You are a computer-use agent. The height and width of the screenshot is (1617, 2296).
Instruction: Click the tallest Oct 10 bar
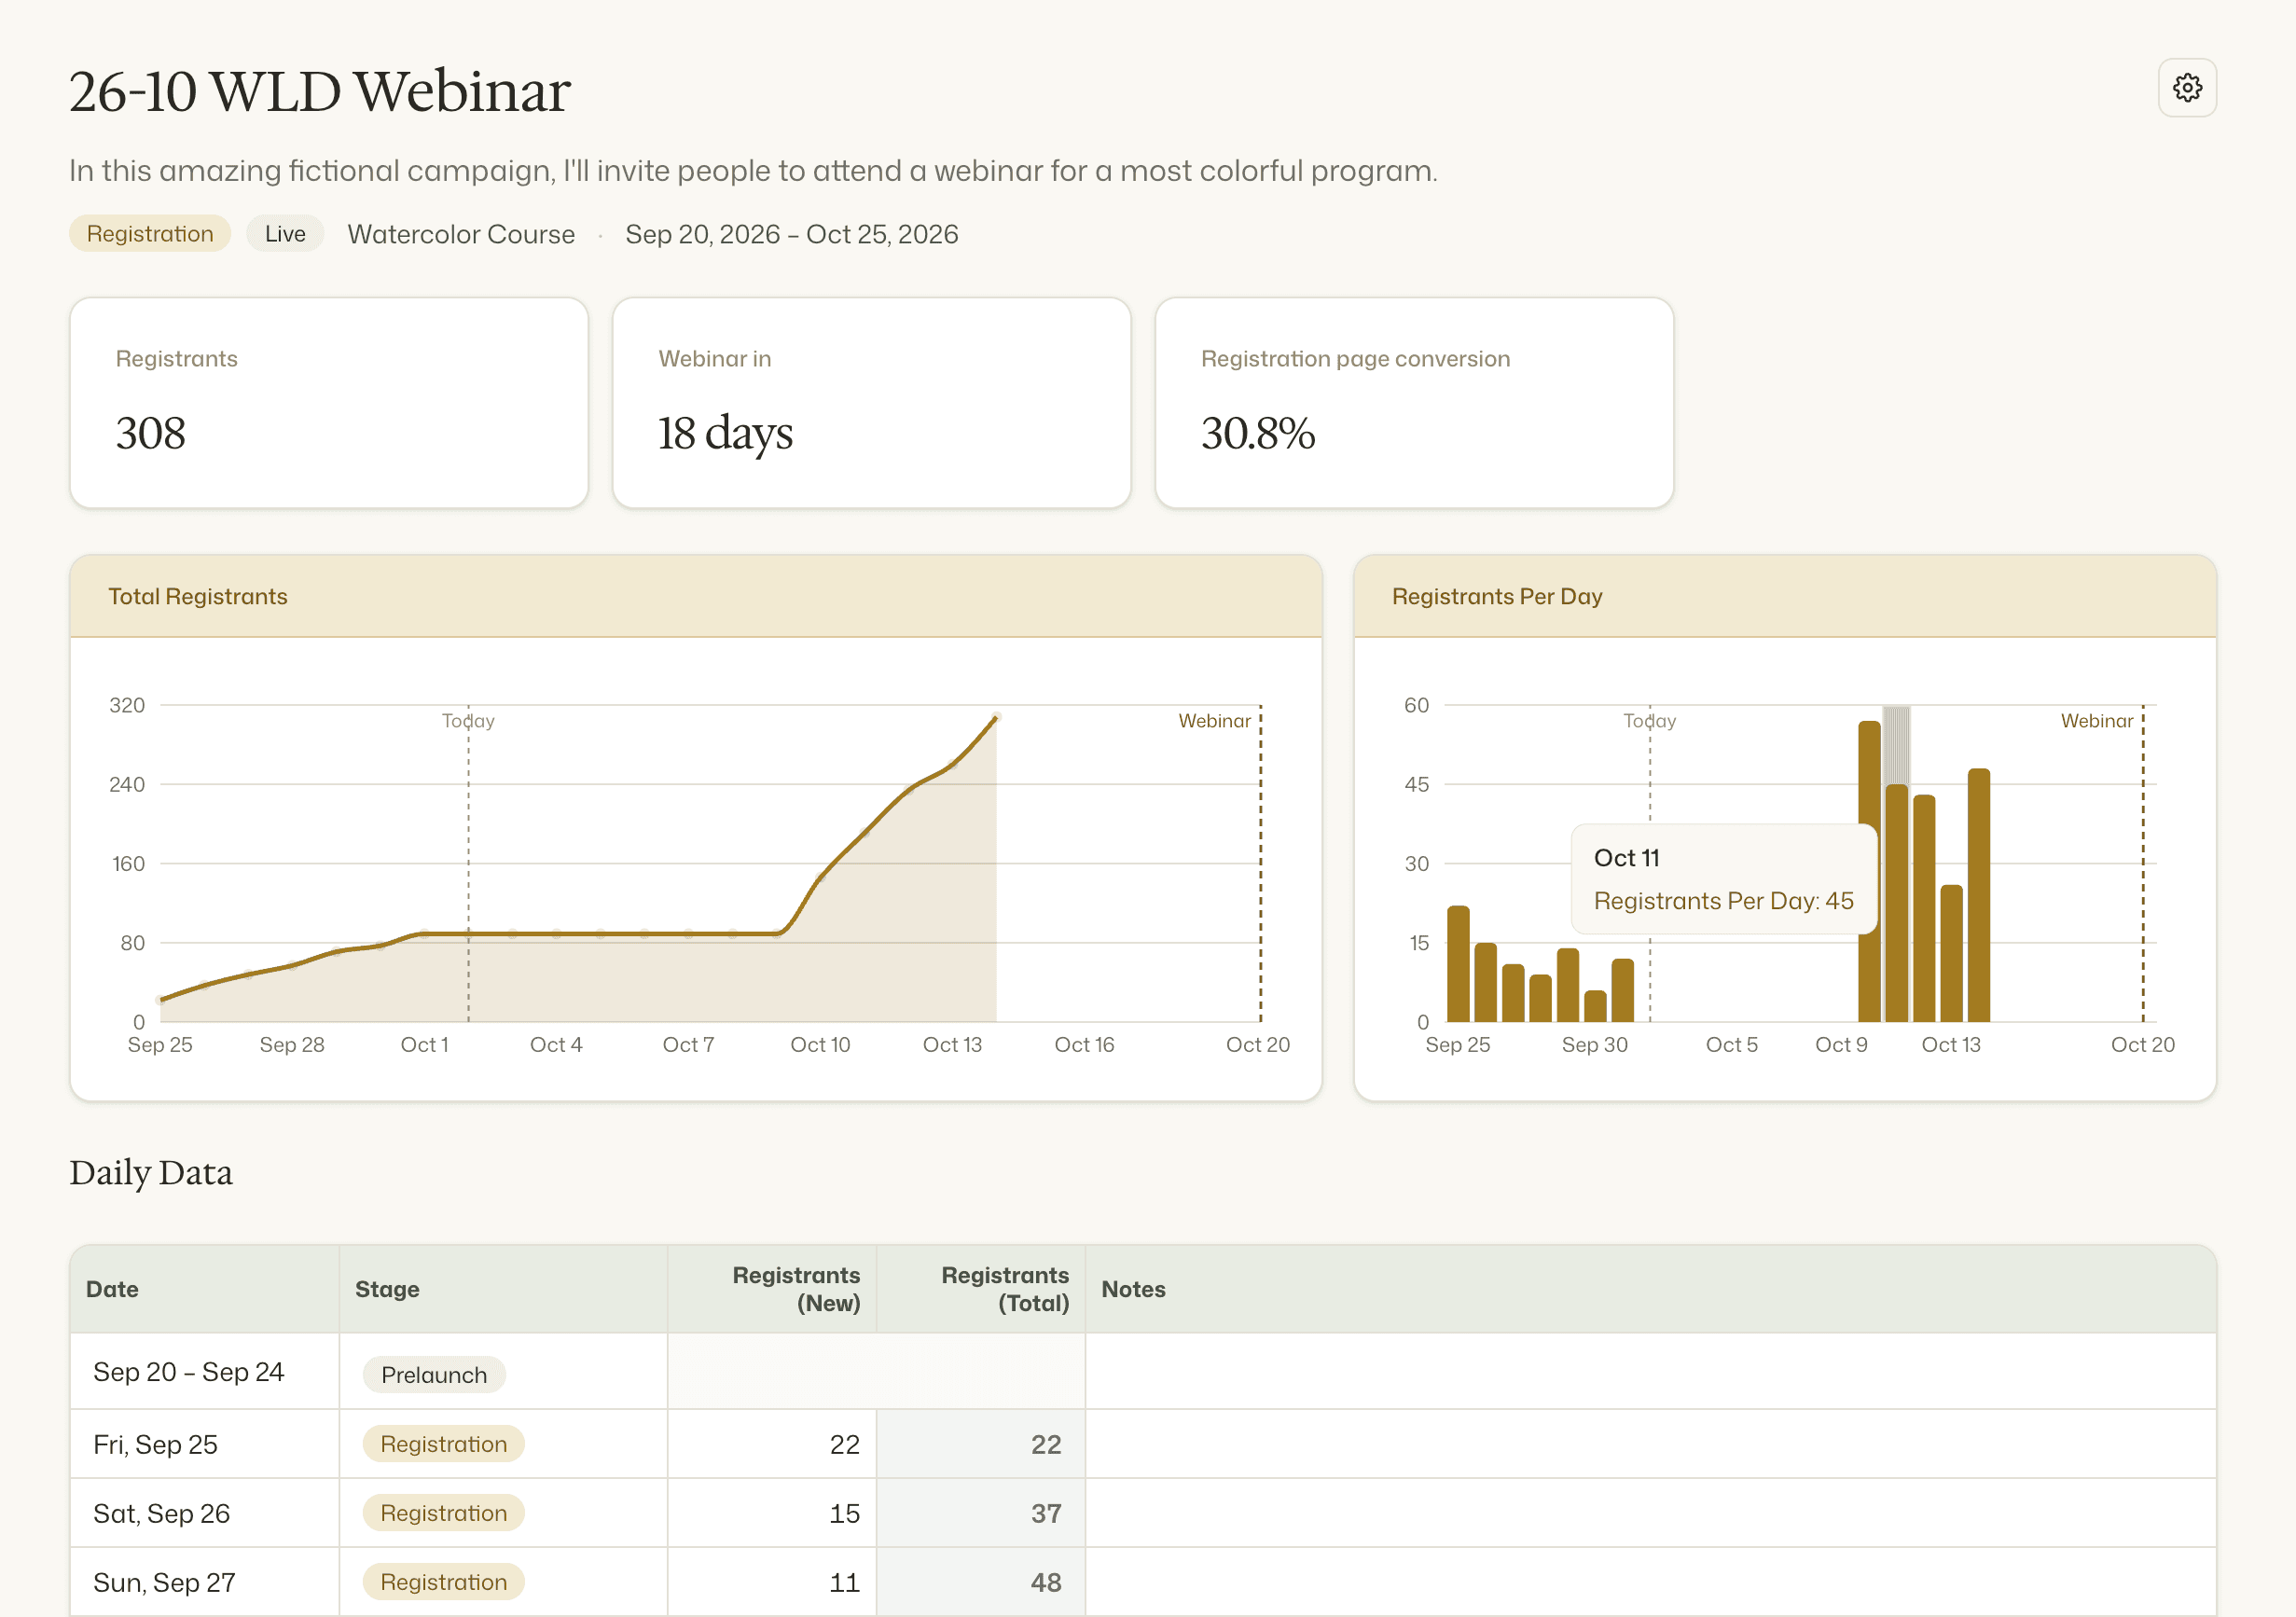coord(1869,871)
